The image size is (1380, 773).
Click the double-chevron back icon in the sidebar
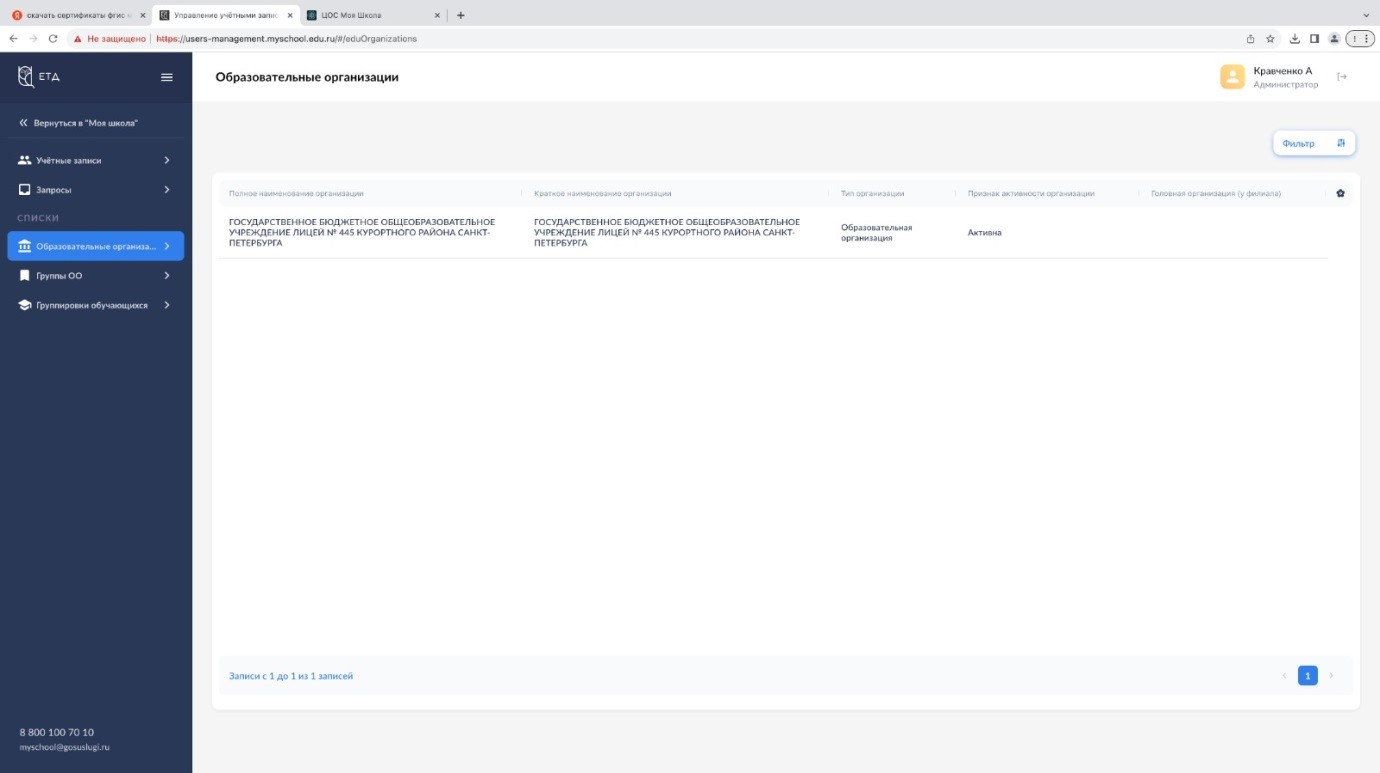pos(24,123)
